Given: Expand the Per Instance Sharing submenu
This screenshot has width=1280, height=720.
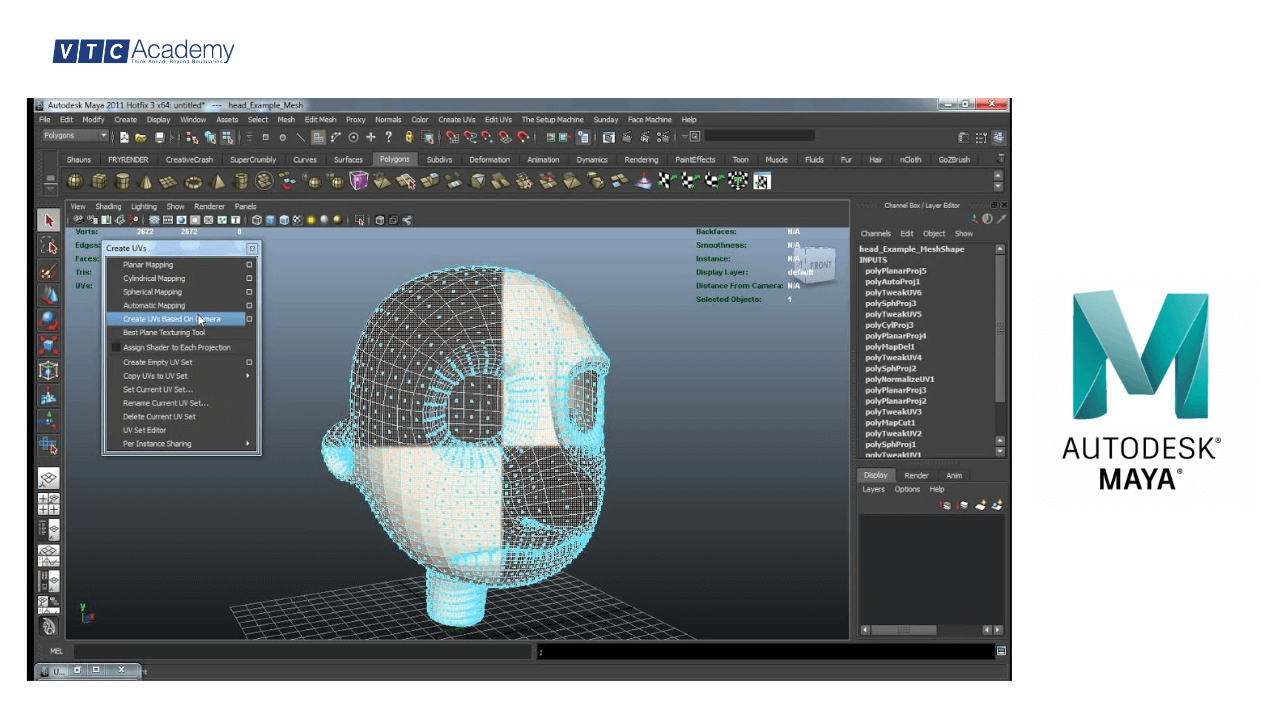Looking at the screenshot, I should [x=249, y=442].
